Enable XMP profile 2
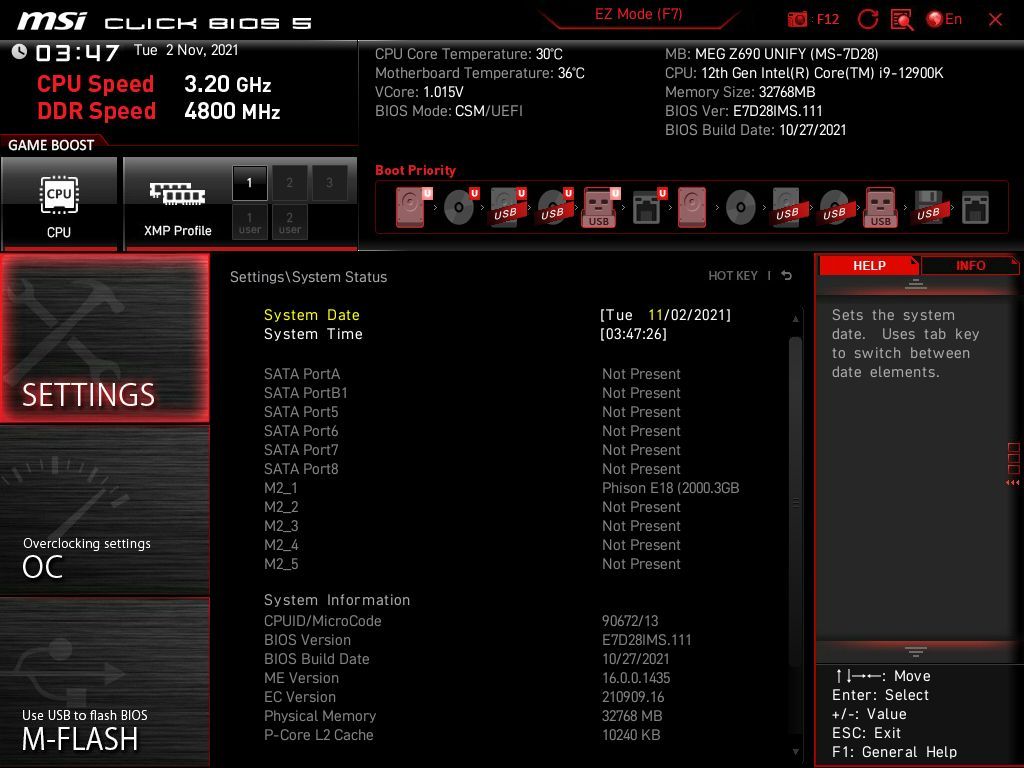This screenshot has width=1024, height=768. click(x=289, y=183)
